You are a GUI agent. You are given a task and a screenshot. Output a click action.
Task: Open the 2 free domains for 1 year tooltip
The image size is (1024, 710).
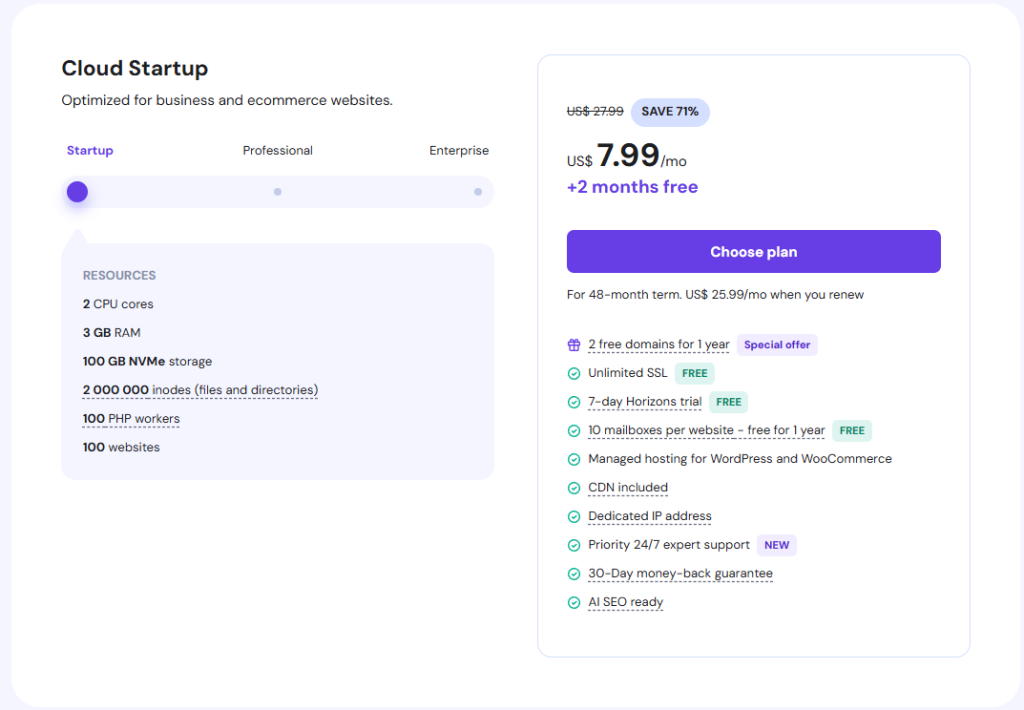[658, 344]
